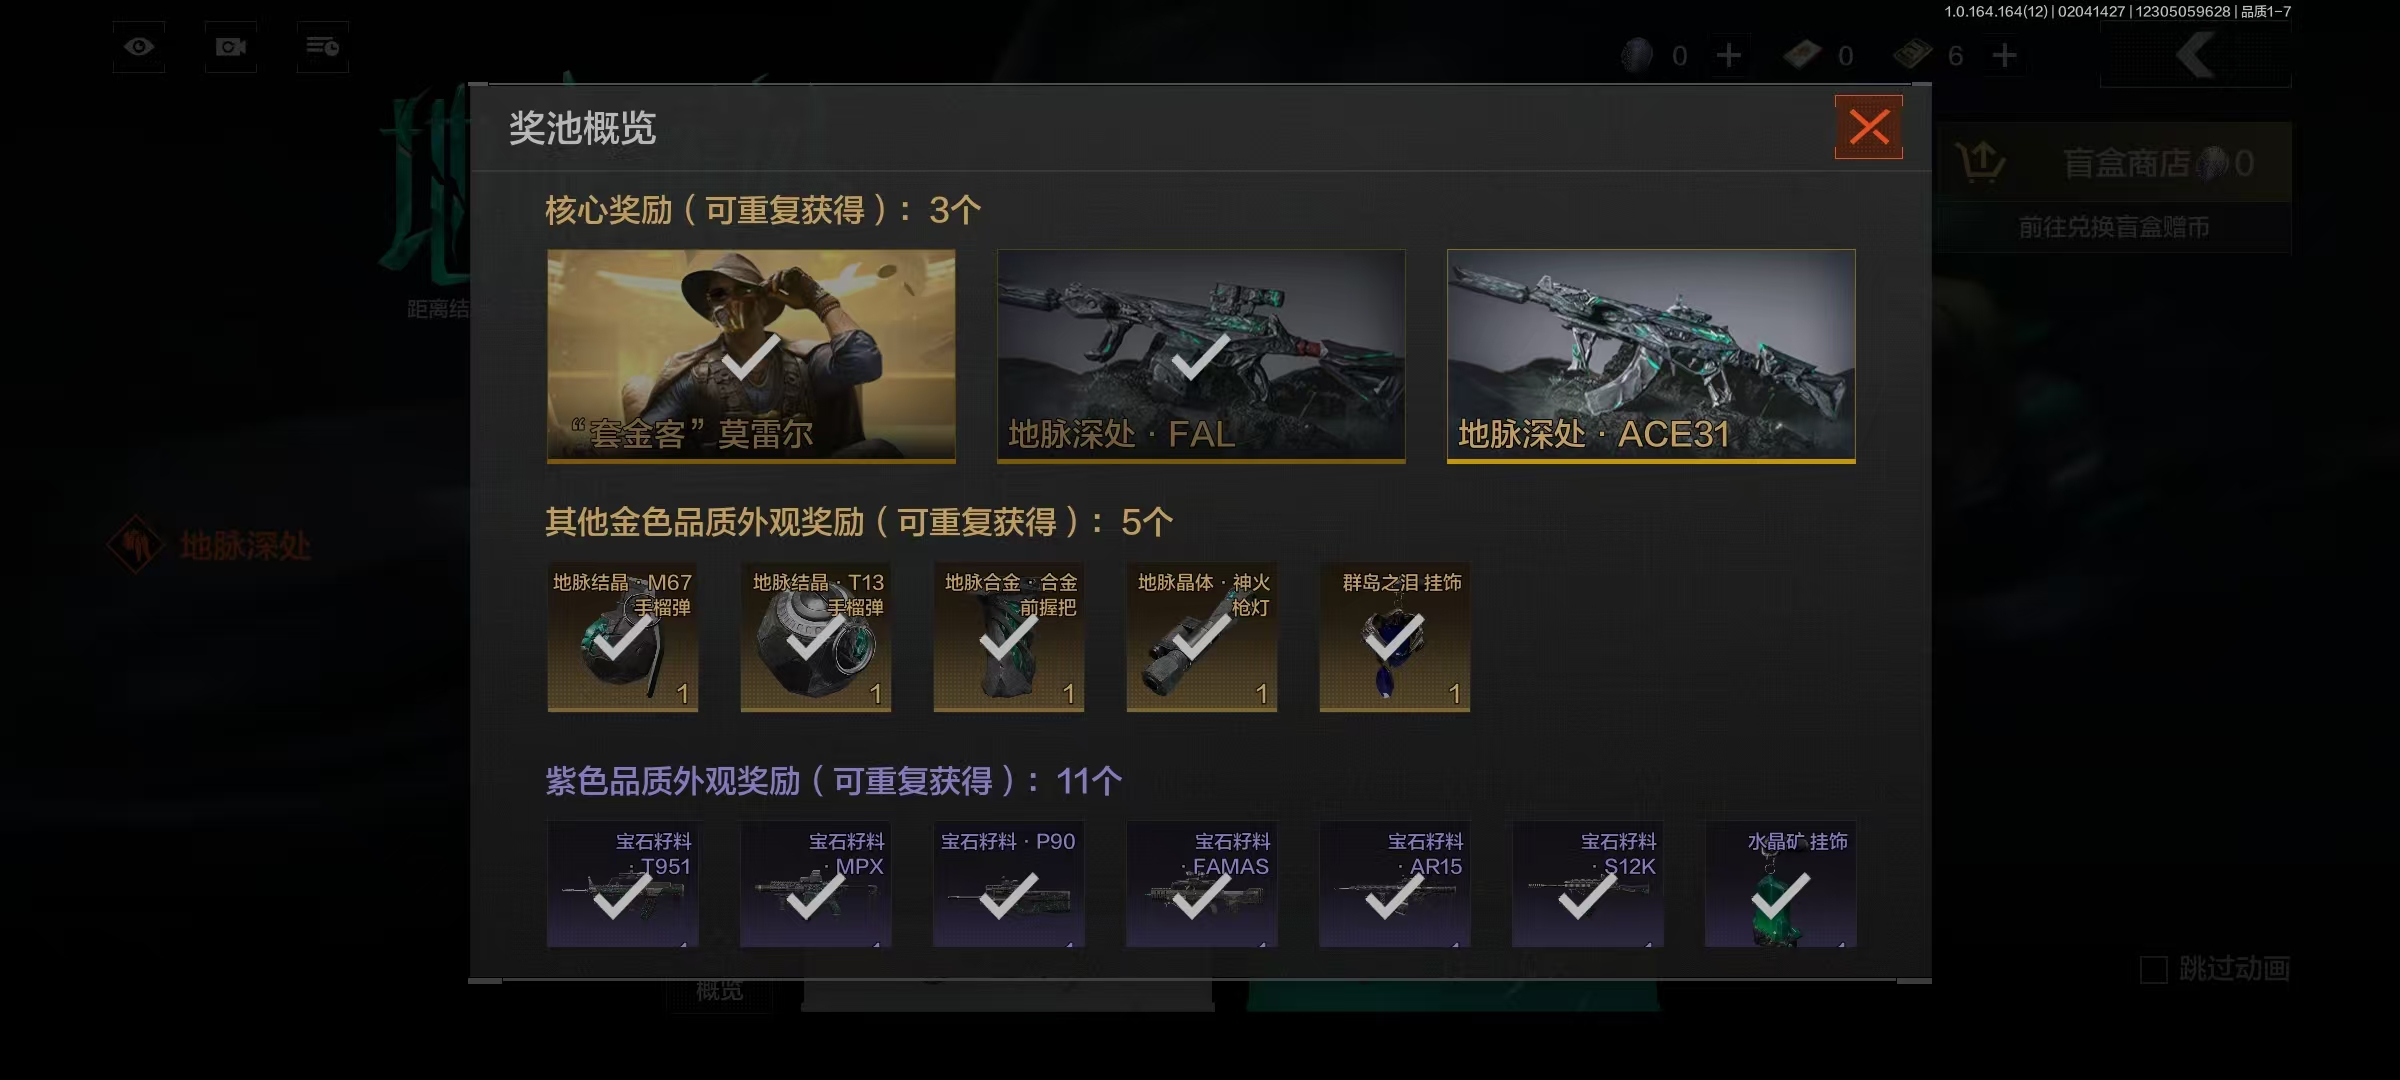Select the 宝石籽料 T951 purple skin
This screenshot has height=1080, width=2400.
[x=623, y=884]
